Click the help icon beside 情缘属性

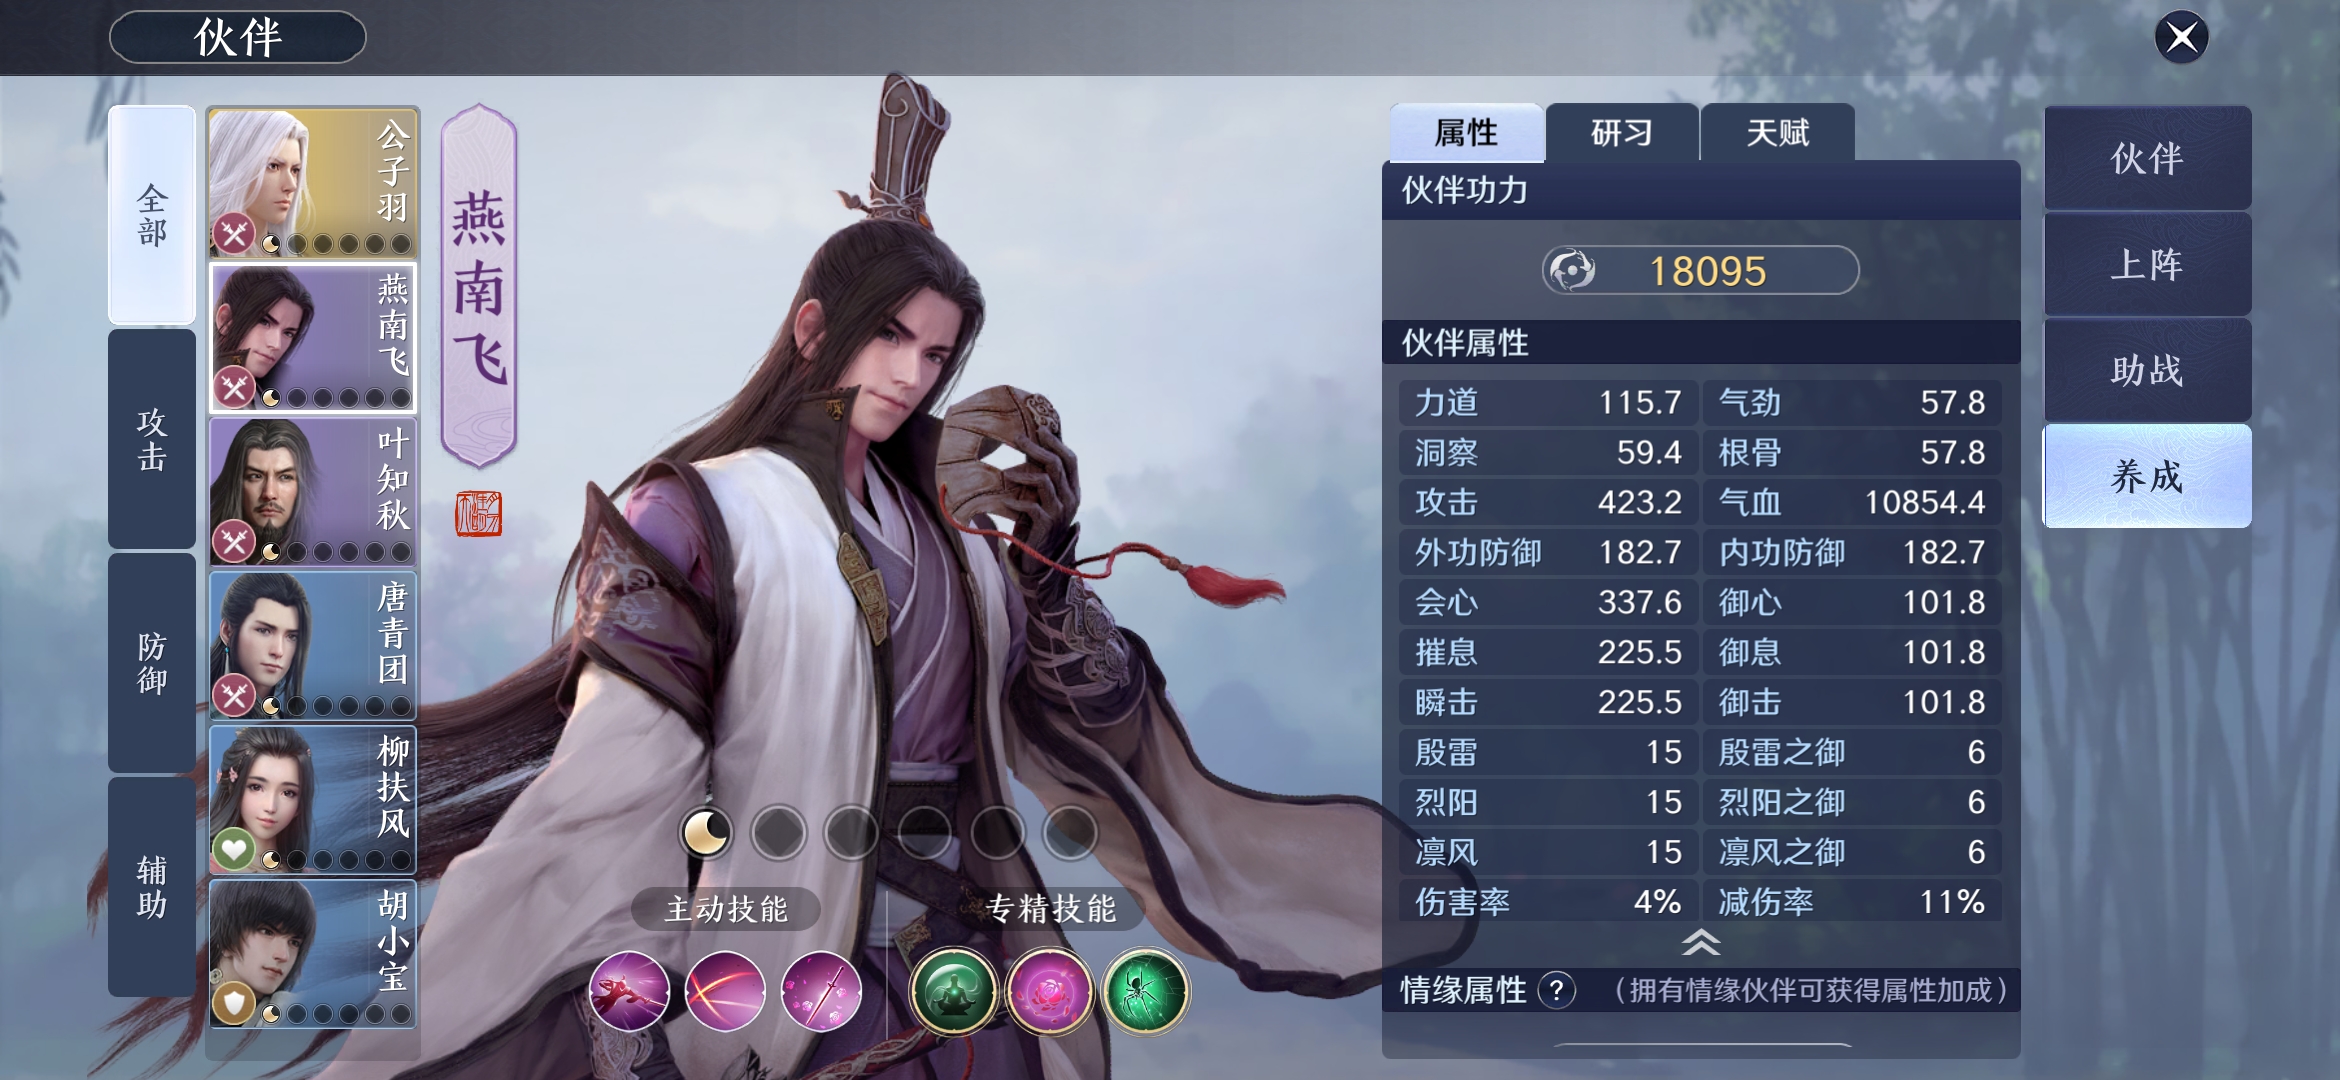(x=1556, y=990)
